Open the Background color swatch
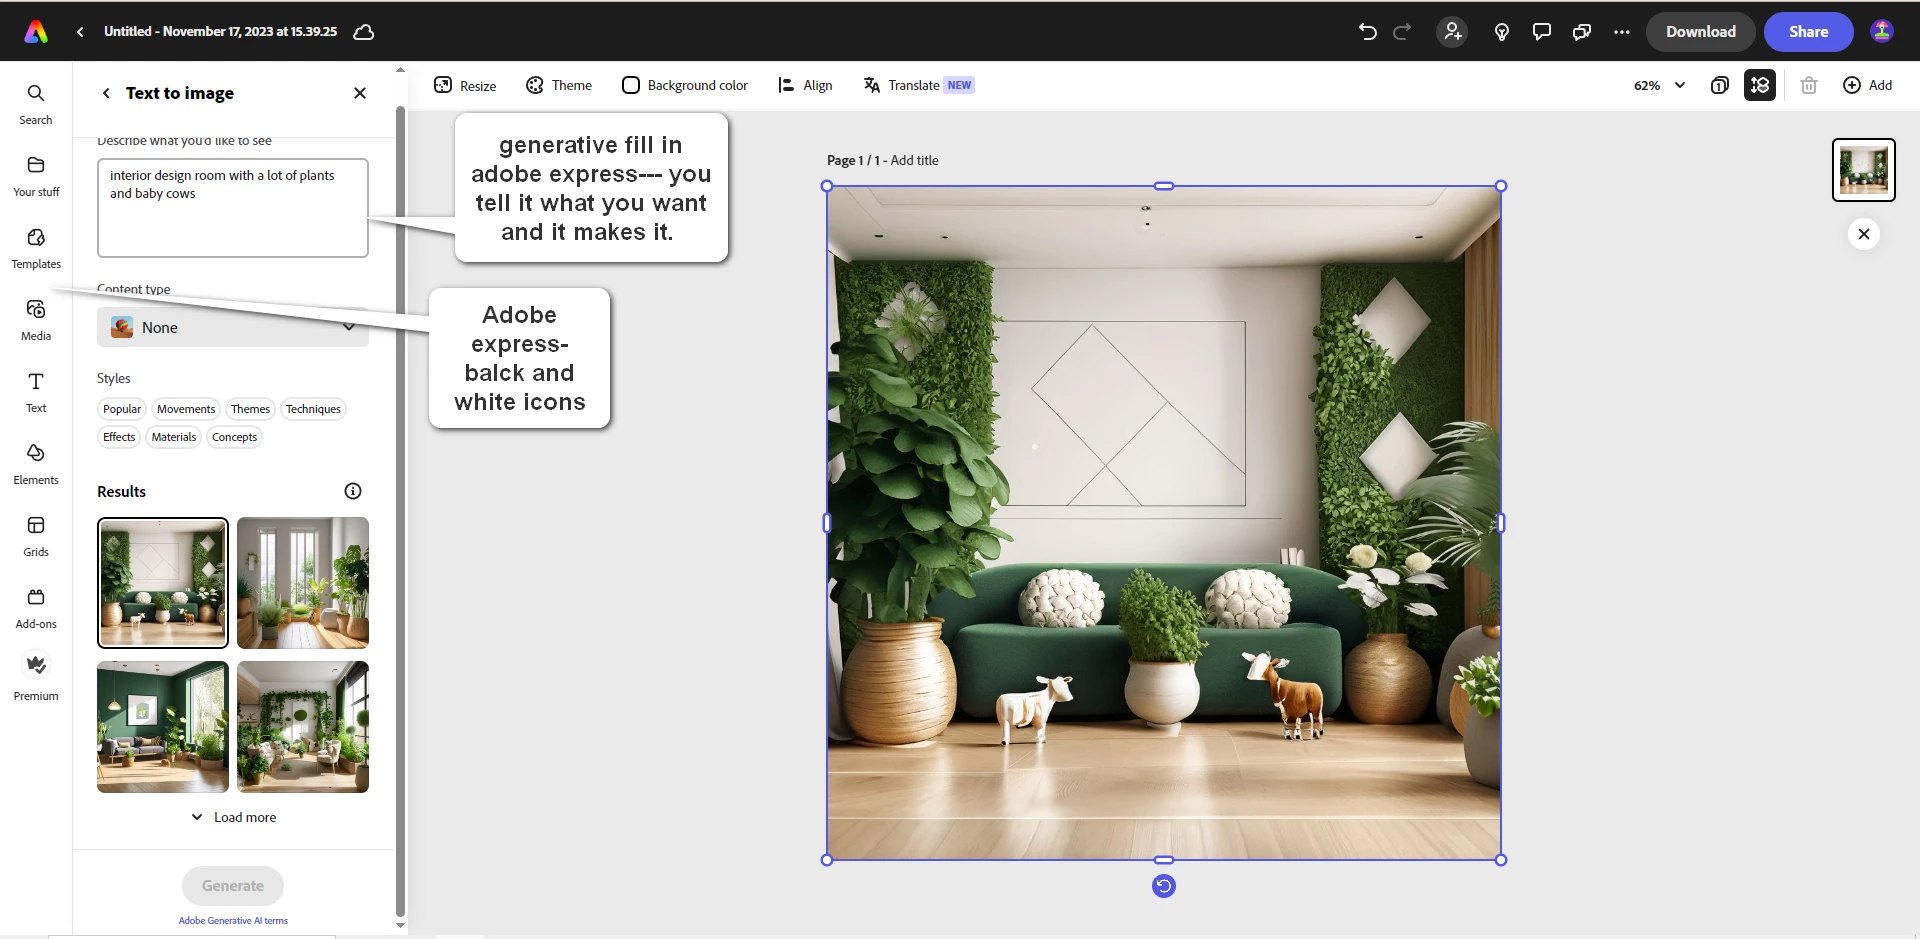 [684, 85]
